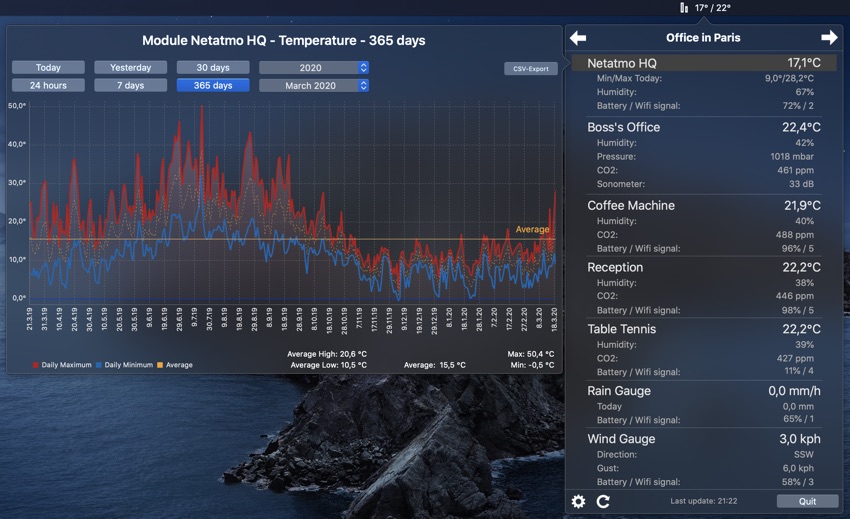Refresh data with circular arrow icon

pyautogui.click(x=603, y=502)
